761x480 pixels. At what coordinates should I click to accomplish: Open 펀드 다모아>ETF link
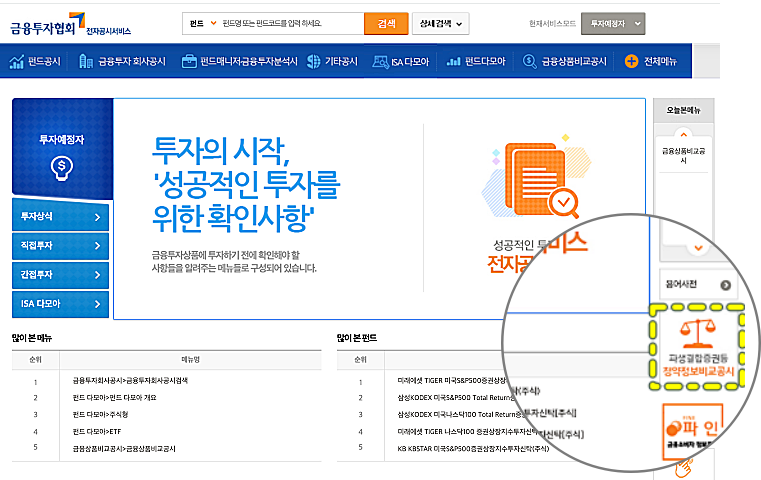coord(97,431)
